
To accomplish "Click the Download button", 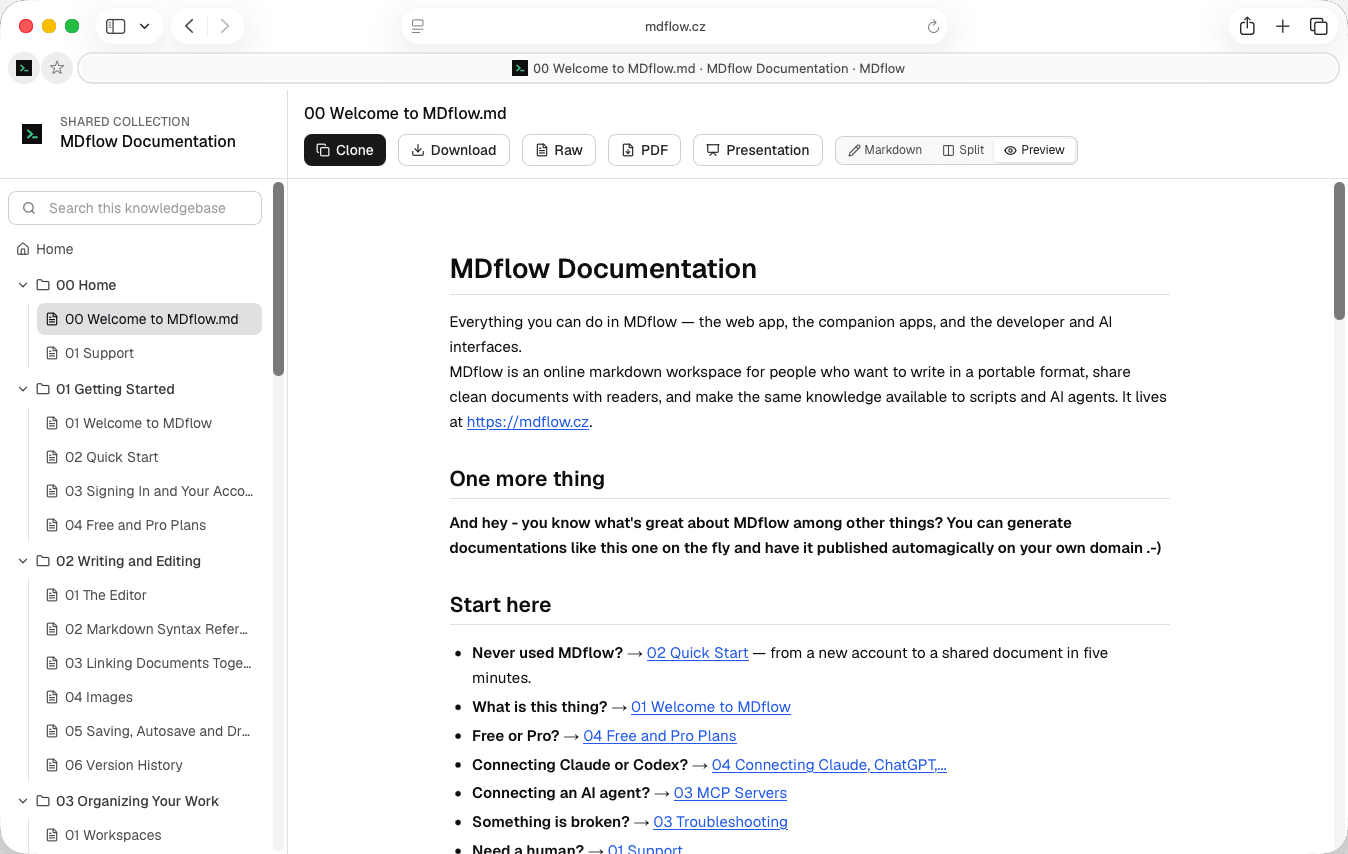I will [x=454, y=150].
